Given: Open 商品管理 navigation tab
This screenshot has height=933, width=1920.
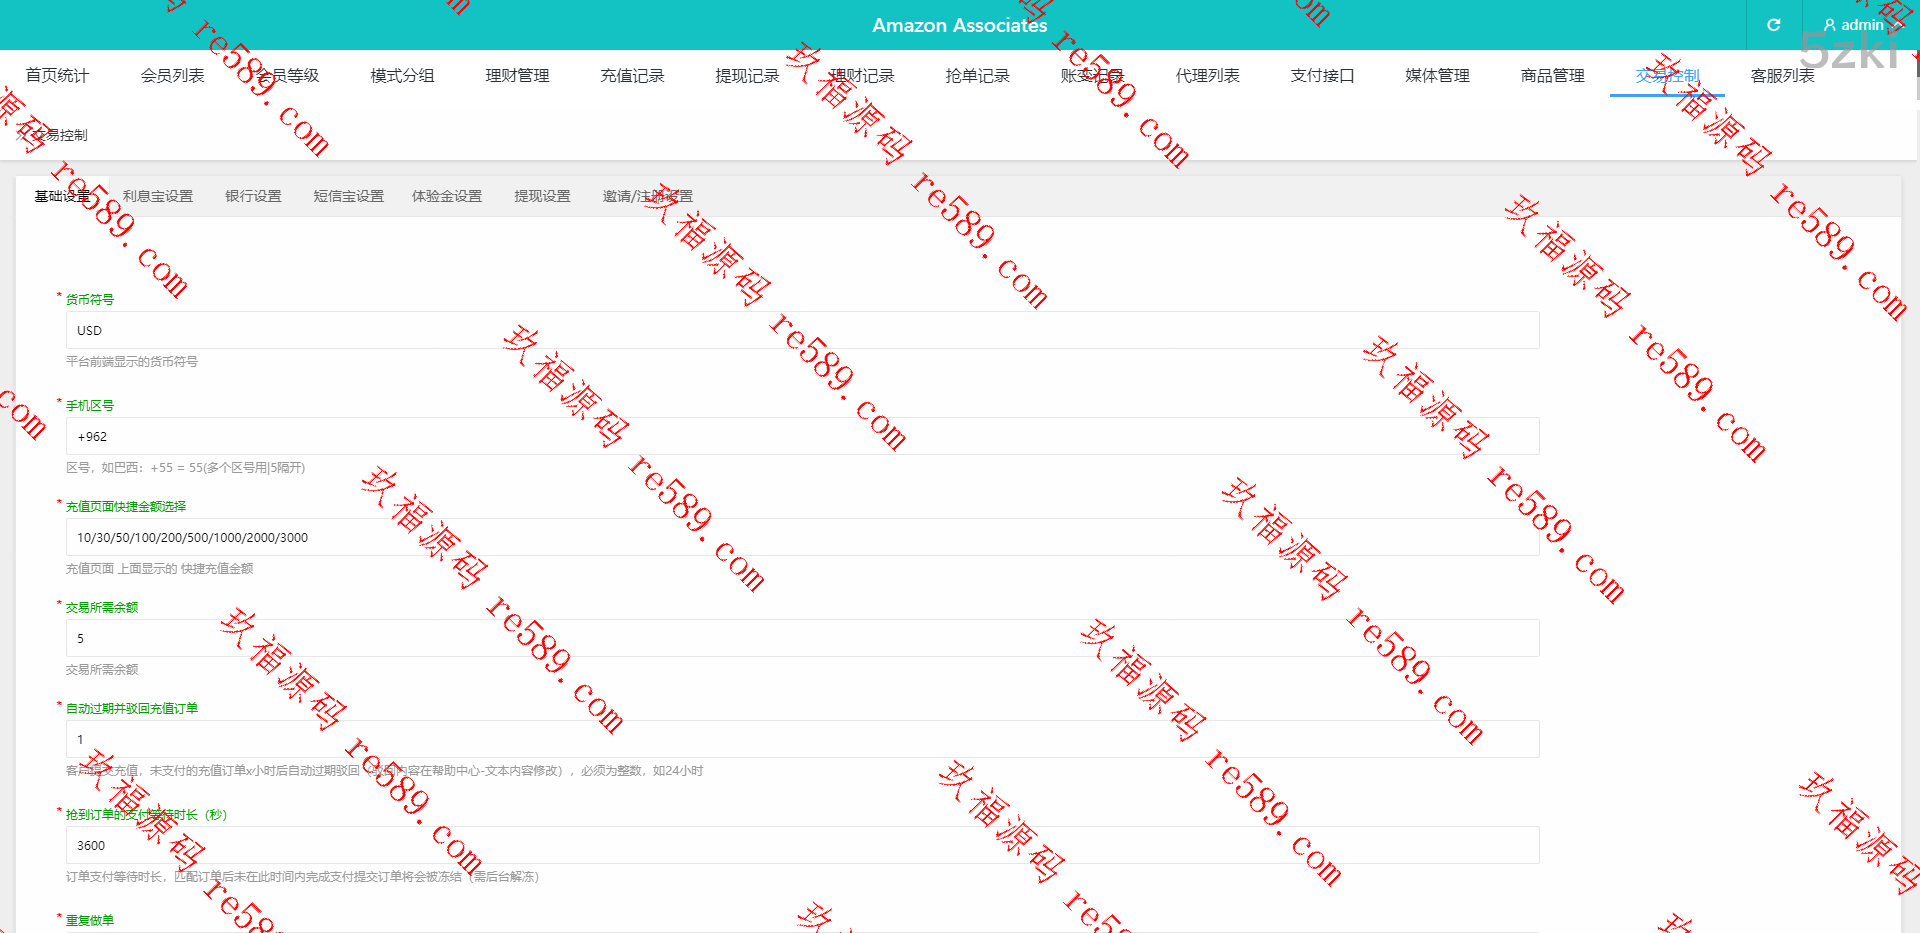Looking at the screenshot, I should click(x=1552, y=76).
